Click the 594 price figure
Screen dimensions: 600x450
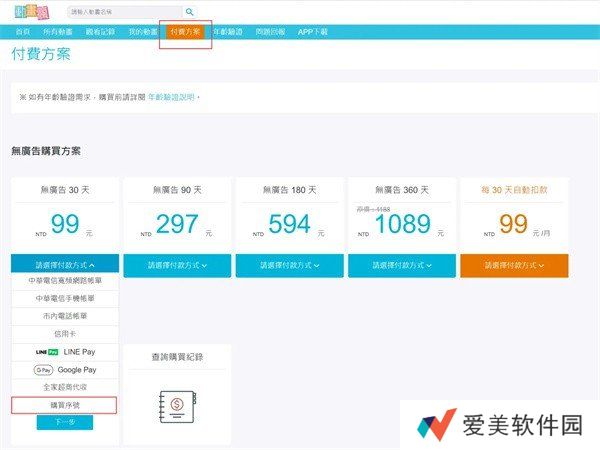click(x=289, y=224)
